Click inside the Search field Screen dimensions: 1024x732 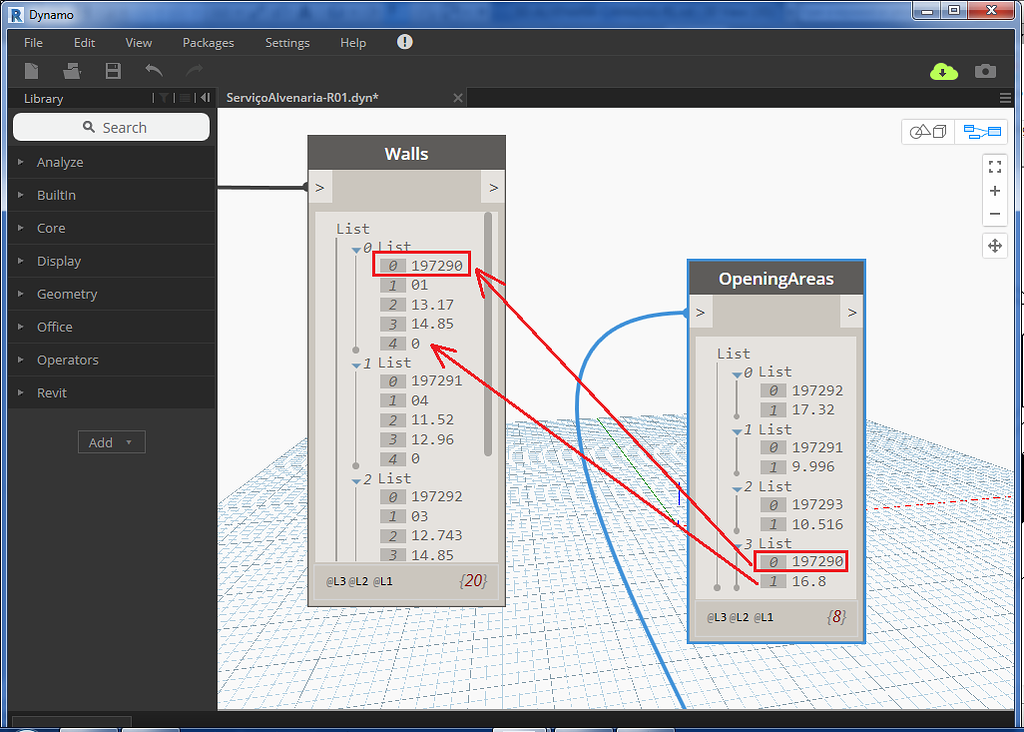[x=110, y=127]
